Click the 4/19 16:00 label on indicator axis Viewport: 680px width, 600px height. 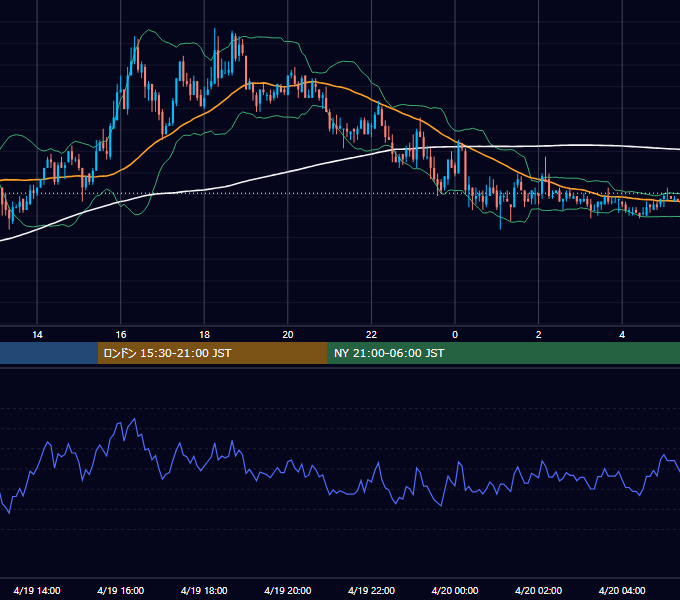tap(121, 590)
